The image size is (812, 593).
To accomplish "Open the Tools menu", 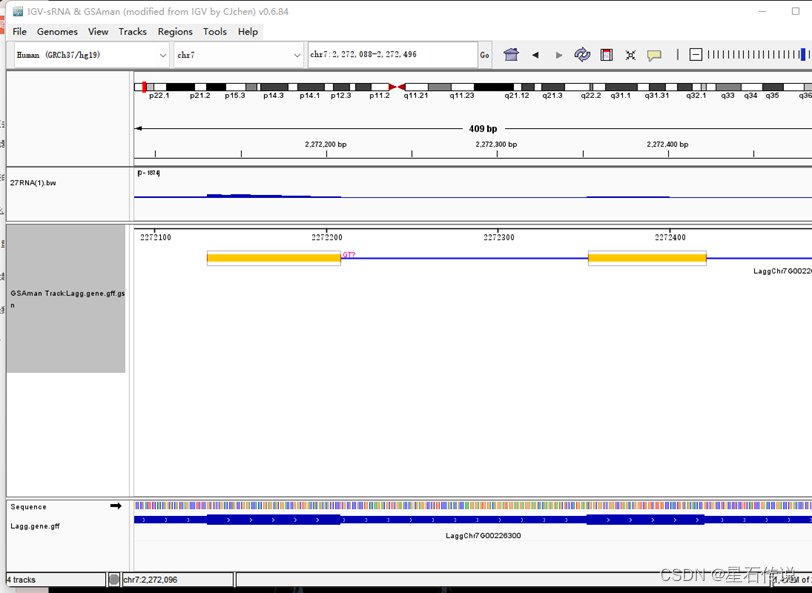I will tap(215, 32).
